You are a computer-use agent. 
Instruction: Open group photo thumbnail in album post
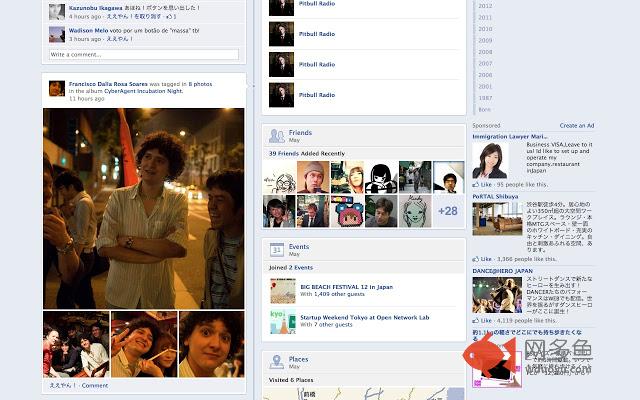pos(76,344)
